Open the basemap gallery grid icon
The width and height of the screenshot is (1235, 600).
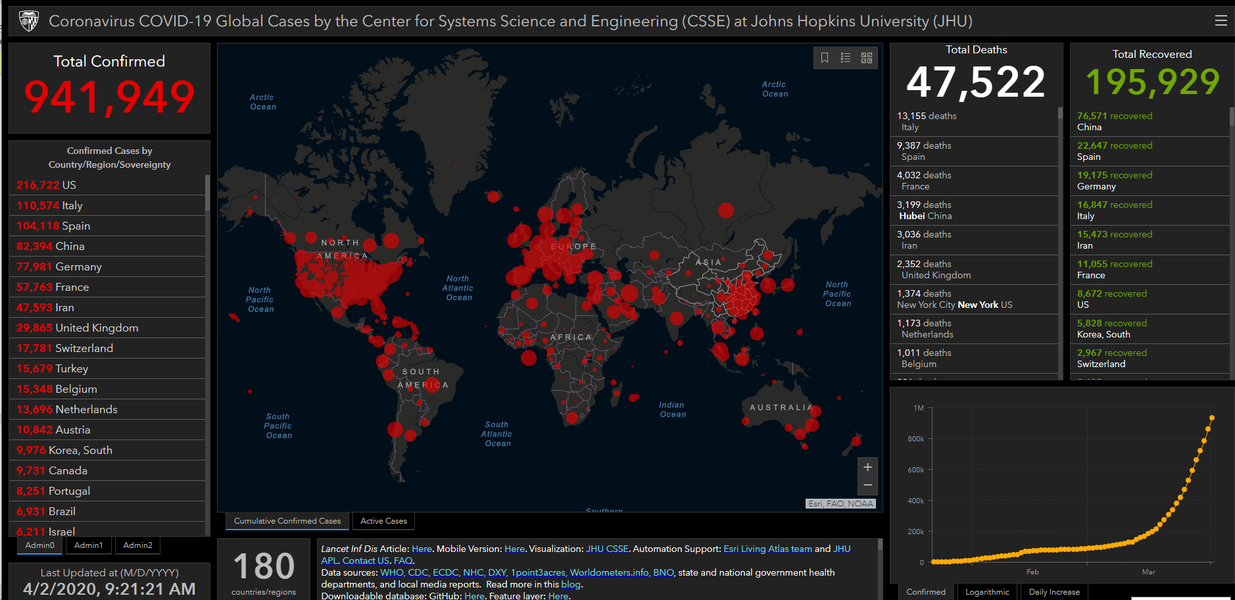coord(867,58)
